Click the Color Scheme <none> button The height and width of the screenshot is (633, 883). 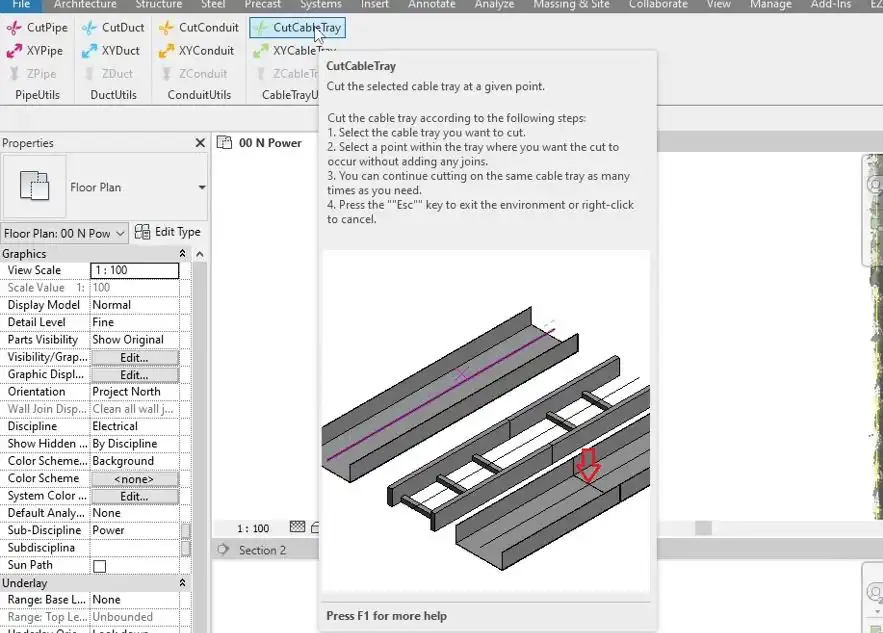pyautogui.click(x=135, y=479)
